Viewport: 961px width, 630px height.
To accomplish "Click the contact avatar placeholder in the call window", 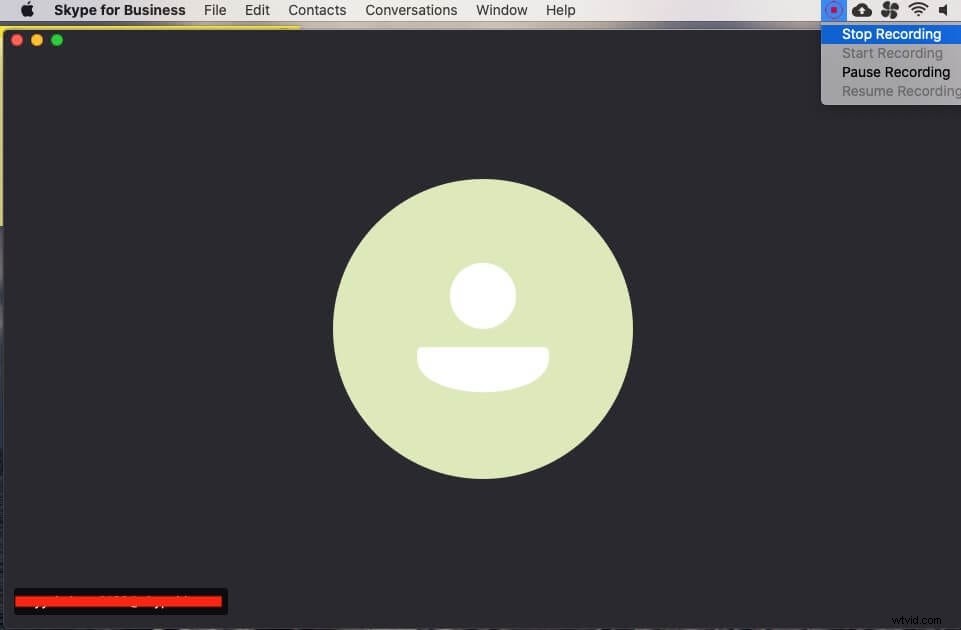I will pyautogui.click(x=483, y=328).
